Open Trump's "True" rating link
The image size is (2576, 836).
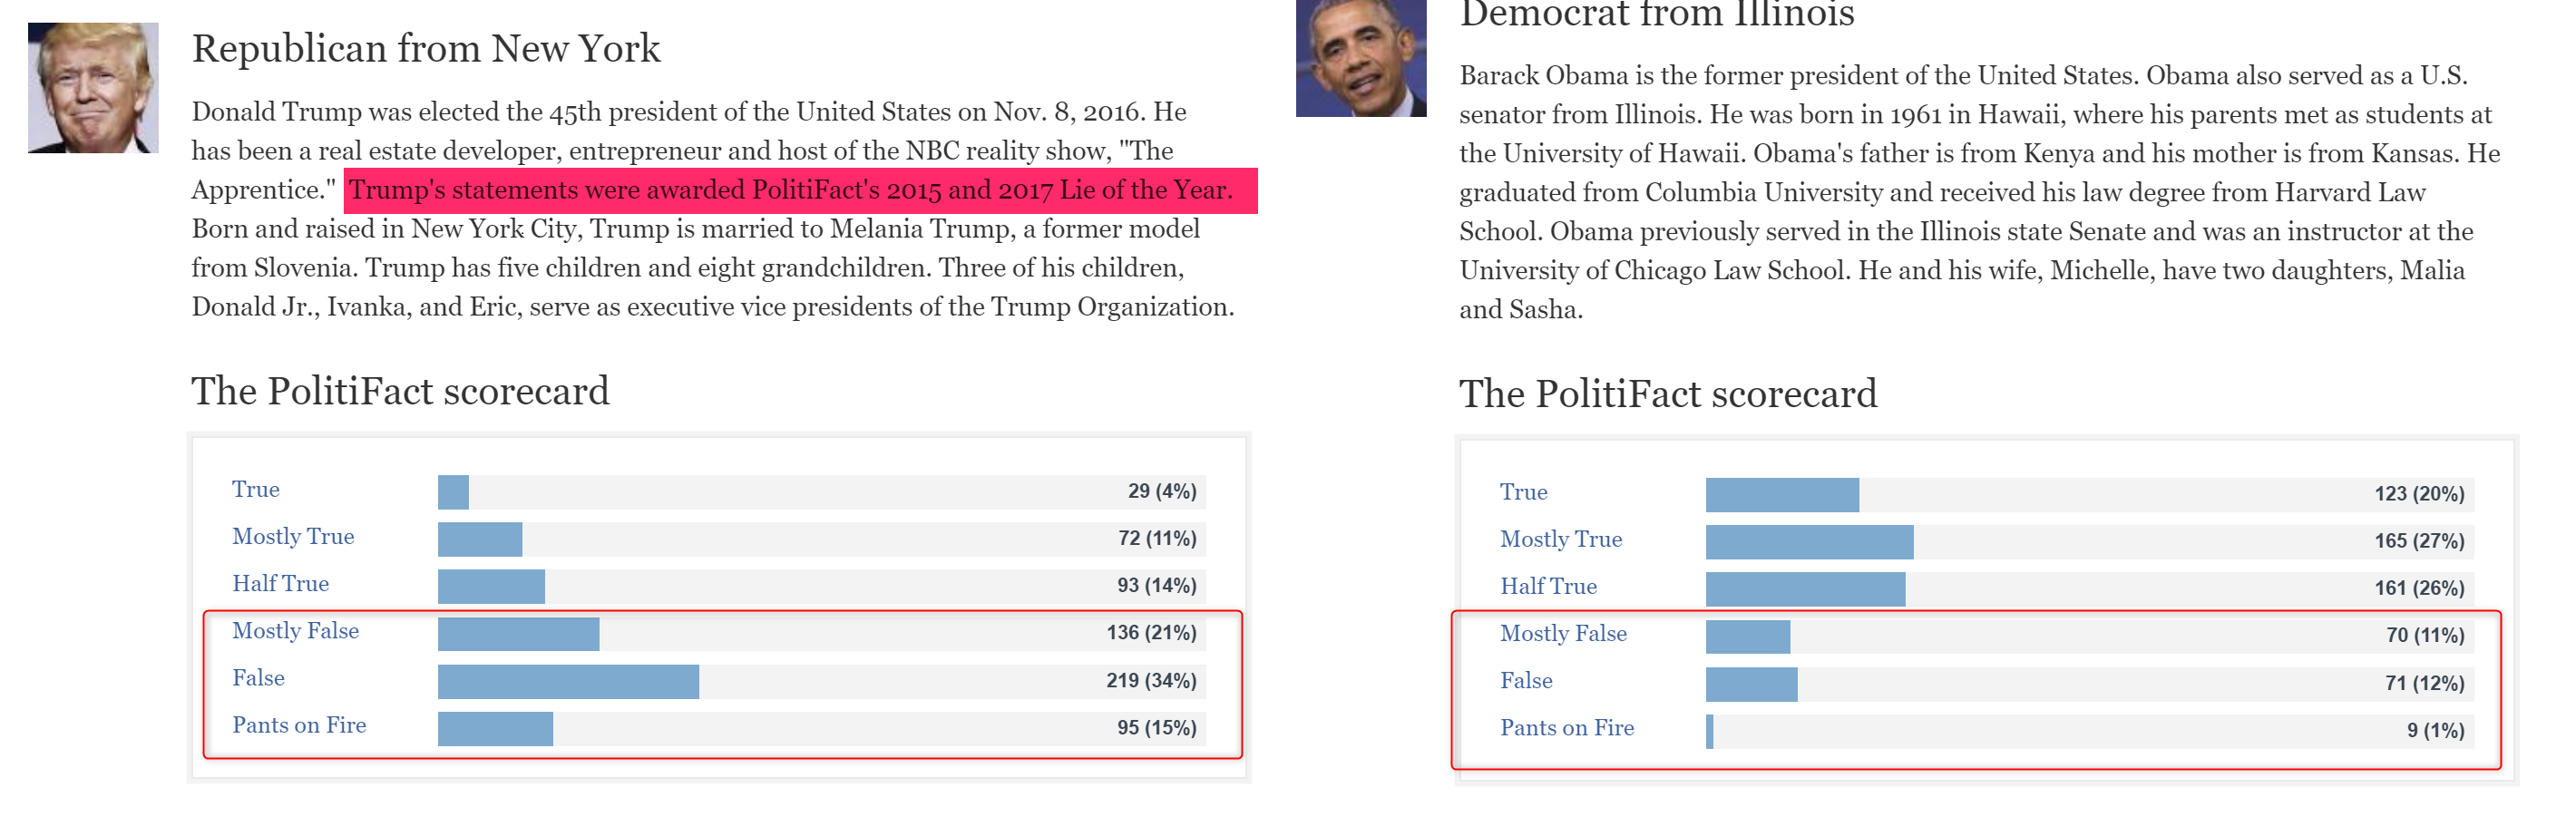255,489
